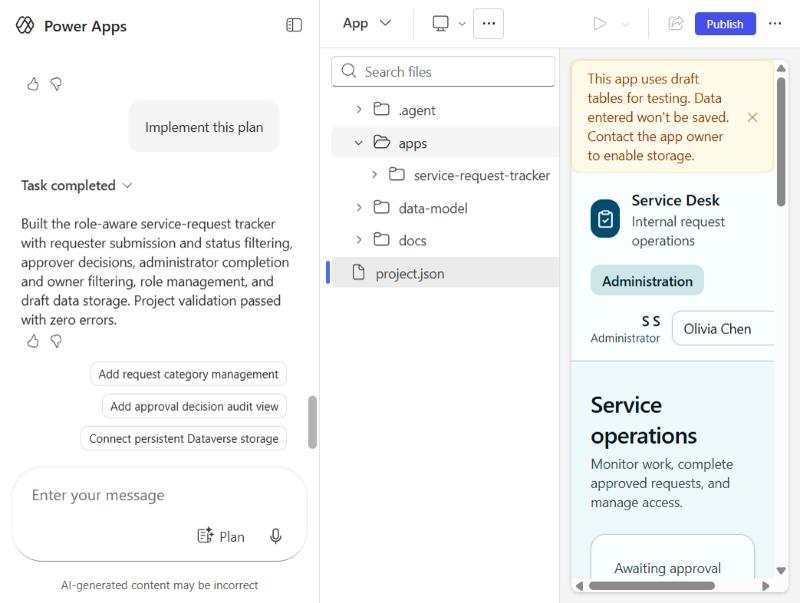The image size is (800, 603).
Task: Click the Plan mode icon button
Action: coord(221,536)
